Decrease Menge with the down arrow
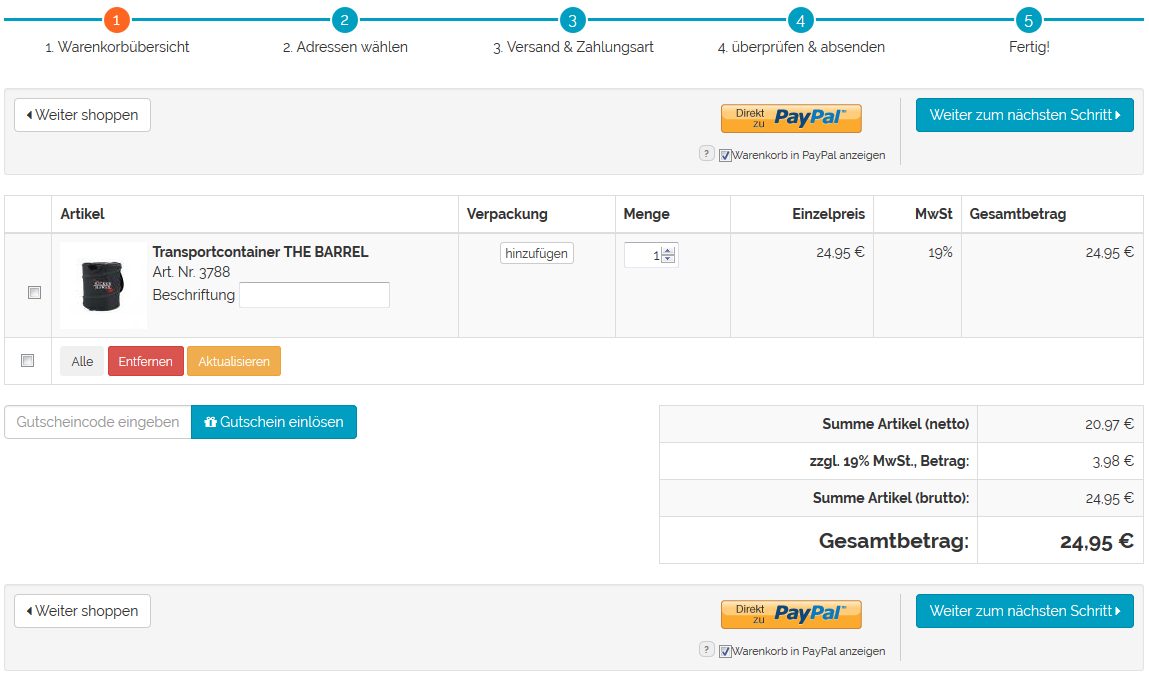The width and height of the screenshot is (1149, 677). [x=669, y=260]
